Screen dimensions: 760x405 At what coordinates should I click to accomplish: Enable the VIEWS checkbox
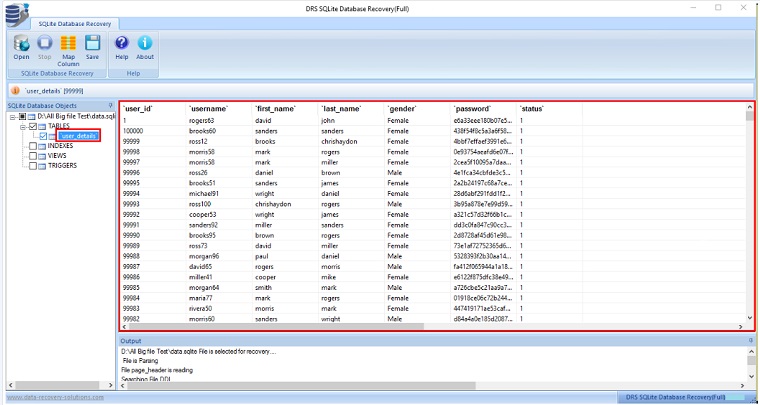[33, 156]
